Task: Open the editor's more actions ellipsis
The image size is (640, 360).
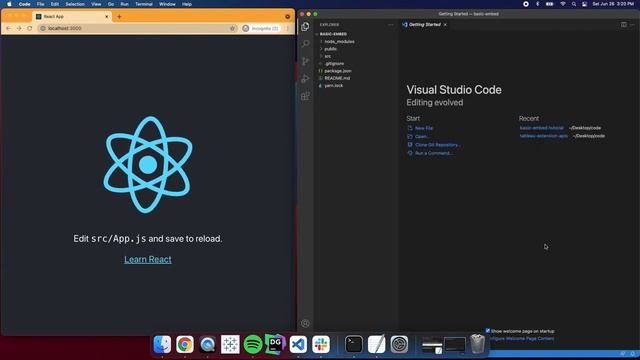Action: 632,24
